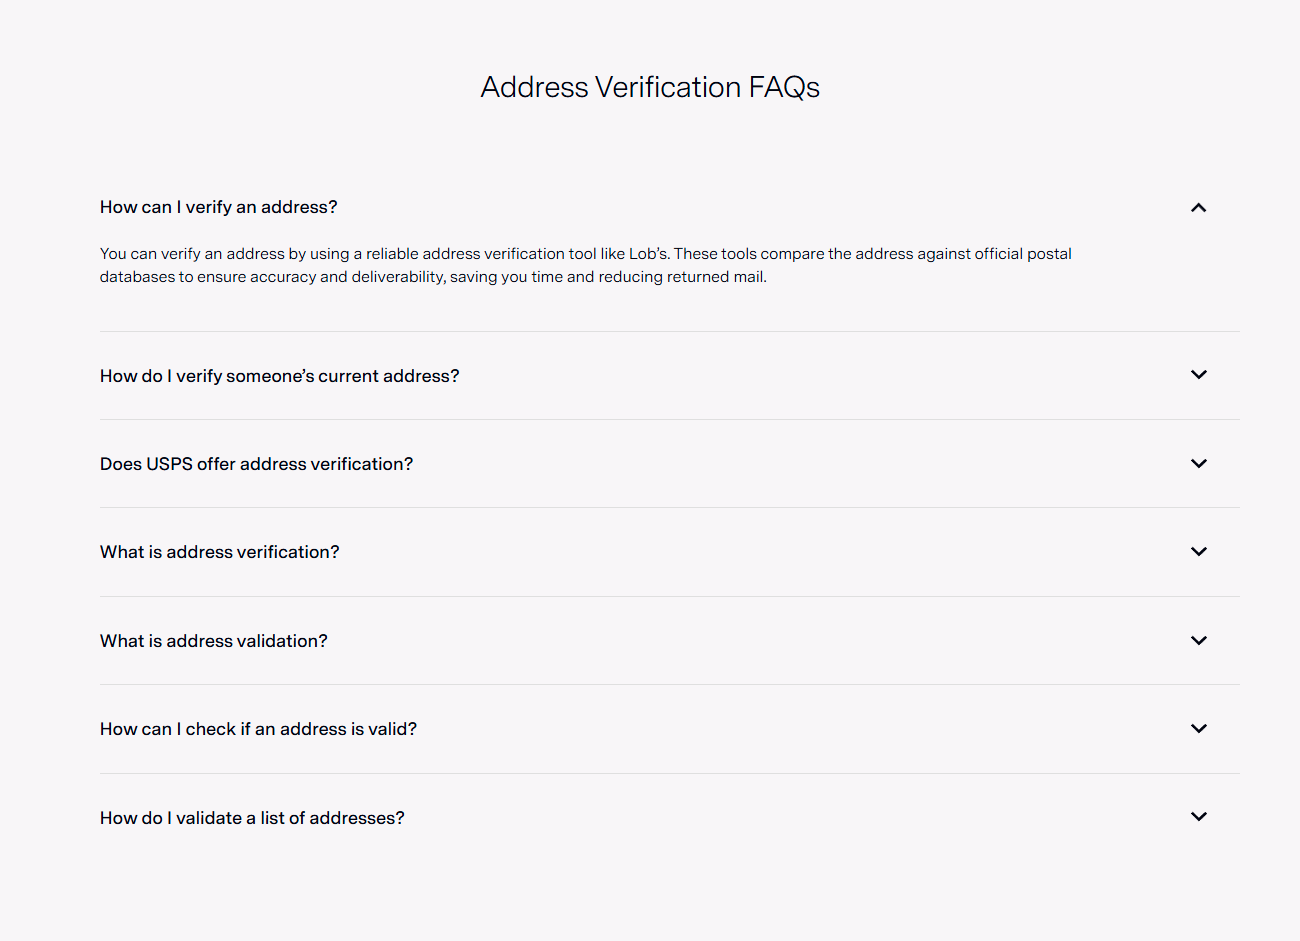Click the divider below the first FAQ answer
This screenshot has width=1300, height=941.
pyautogui.click(x=668, y=331)
